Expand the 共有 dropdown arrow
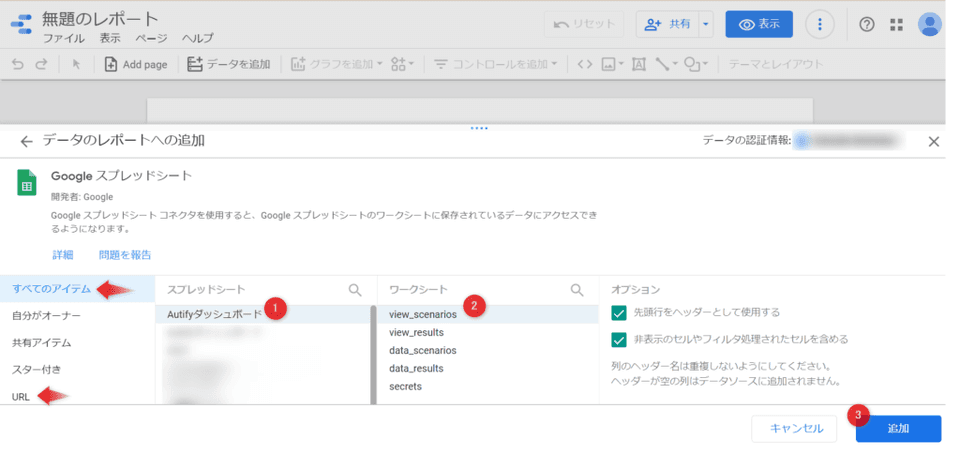Viewport: 960px width, 457px height. pyautogui.click(x=707, y=25)
